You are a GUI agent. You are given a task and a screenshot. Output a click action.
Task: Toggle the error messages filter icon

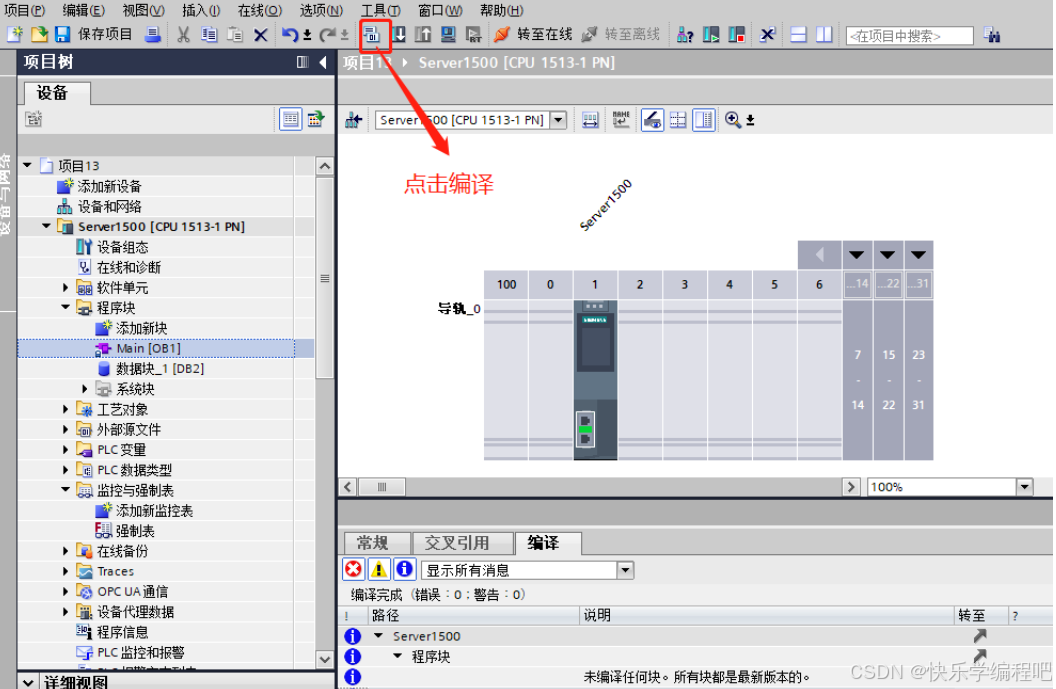pyautogui.click(x=353, y=570)
